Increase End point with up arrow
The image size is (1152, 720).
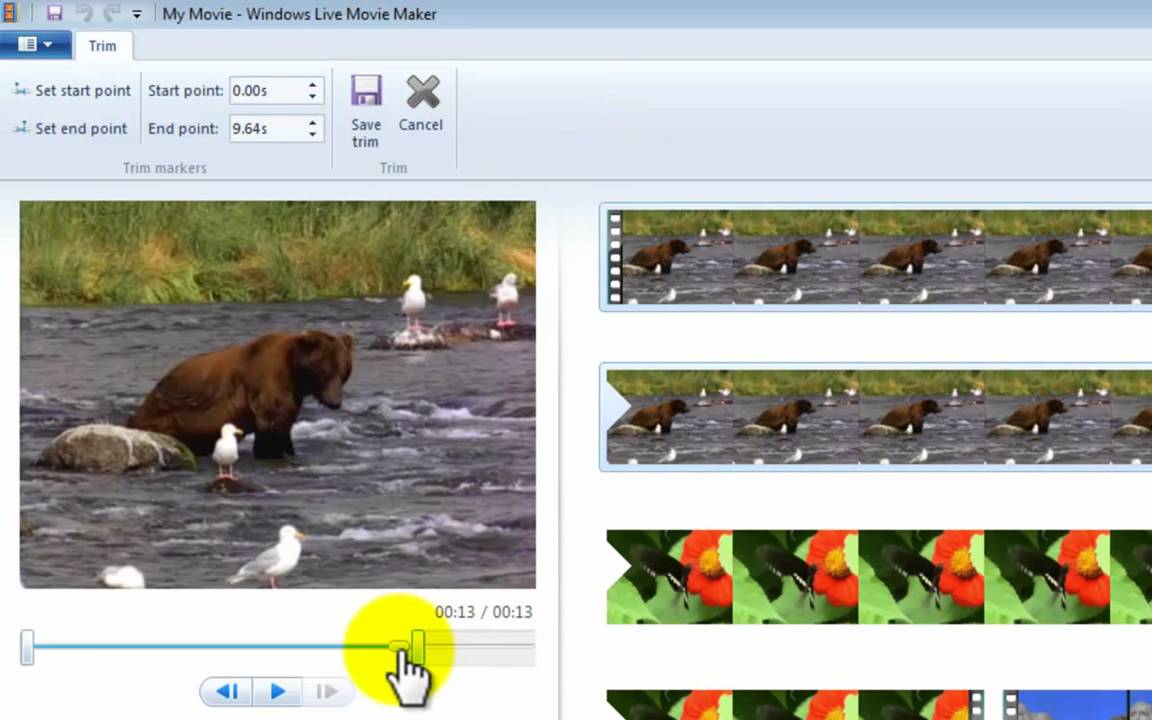click(x=313, y=123)
